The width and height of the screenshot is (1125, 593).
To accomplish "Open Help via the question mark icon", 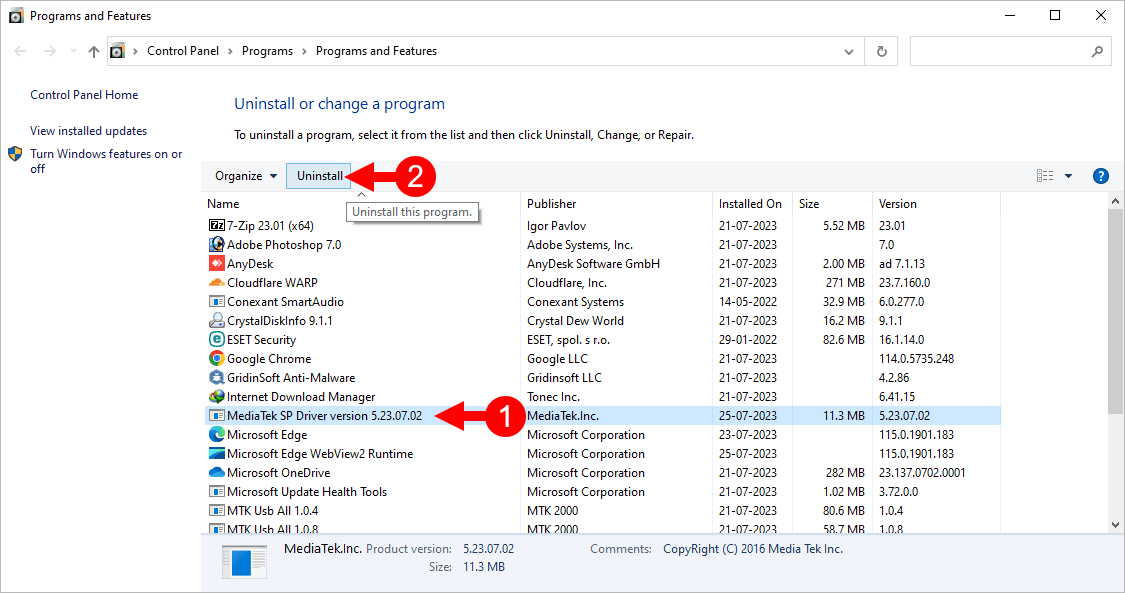I will tap(1100, 175).
